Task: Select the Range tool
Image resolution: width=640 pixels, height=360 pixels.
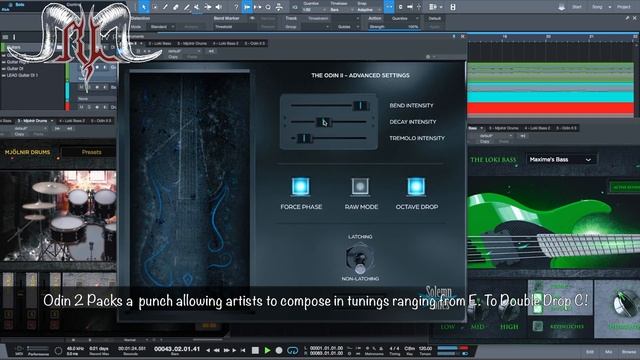Action: (155, 7)
